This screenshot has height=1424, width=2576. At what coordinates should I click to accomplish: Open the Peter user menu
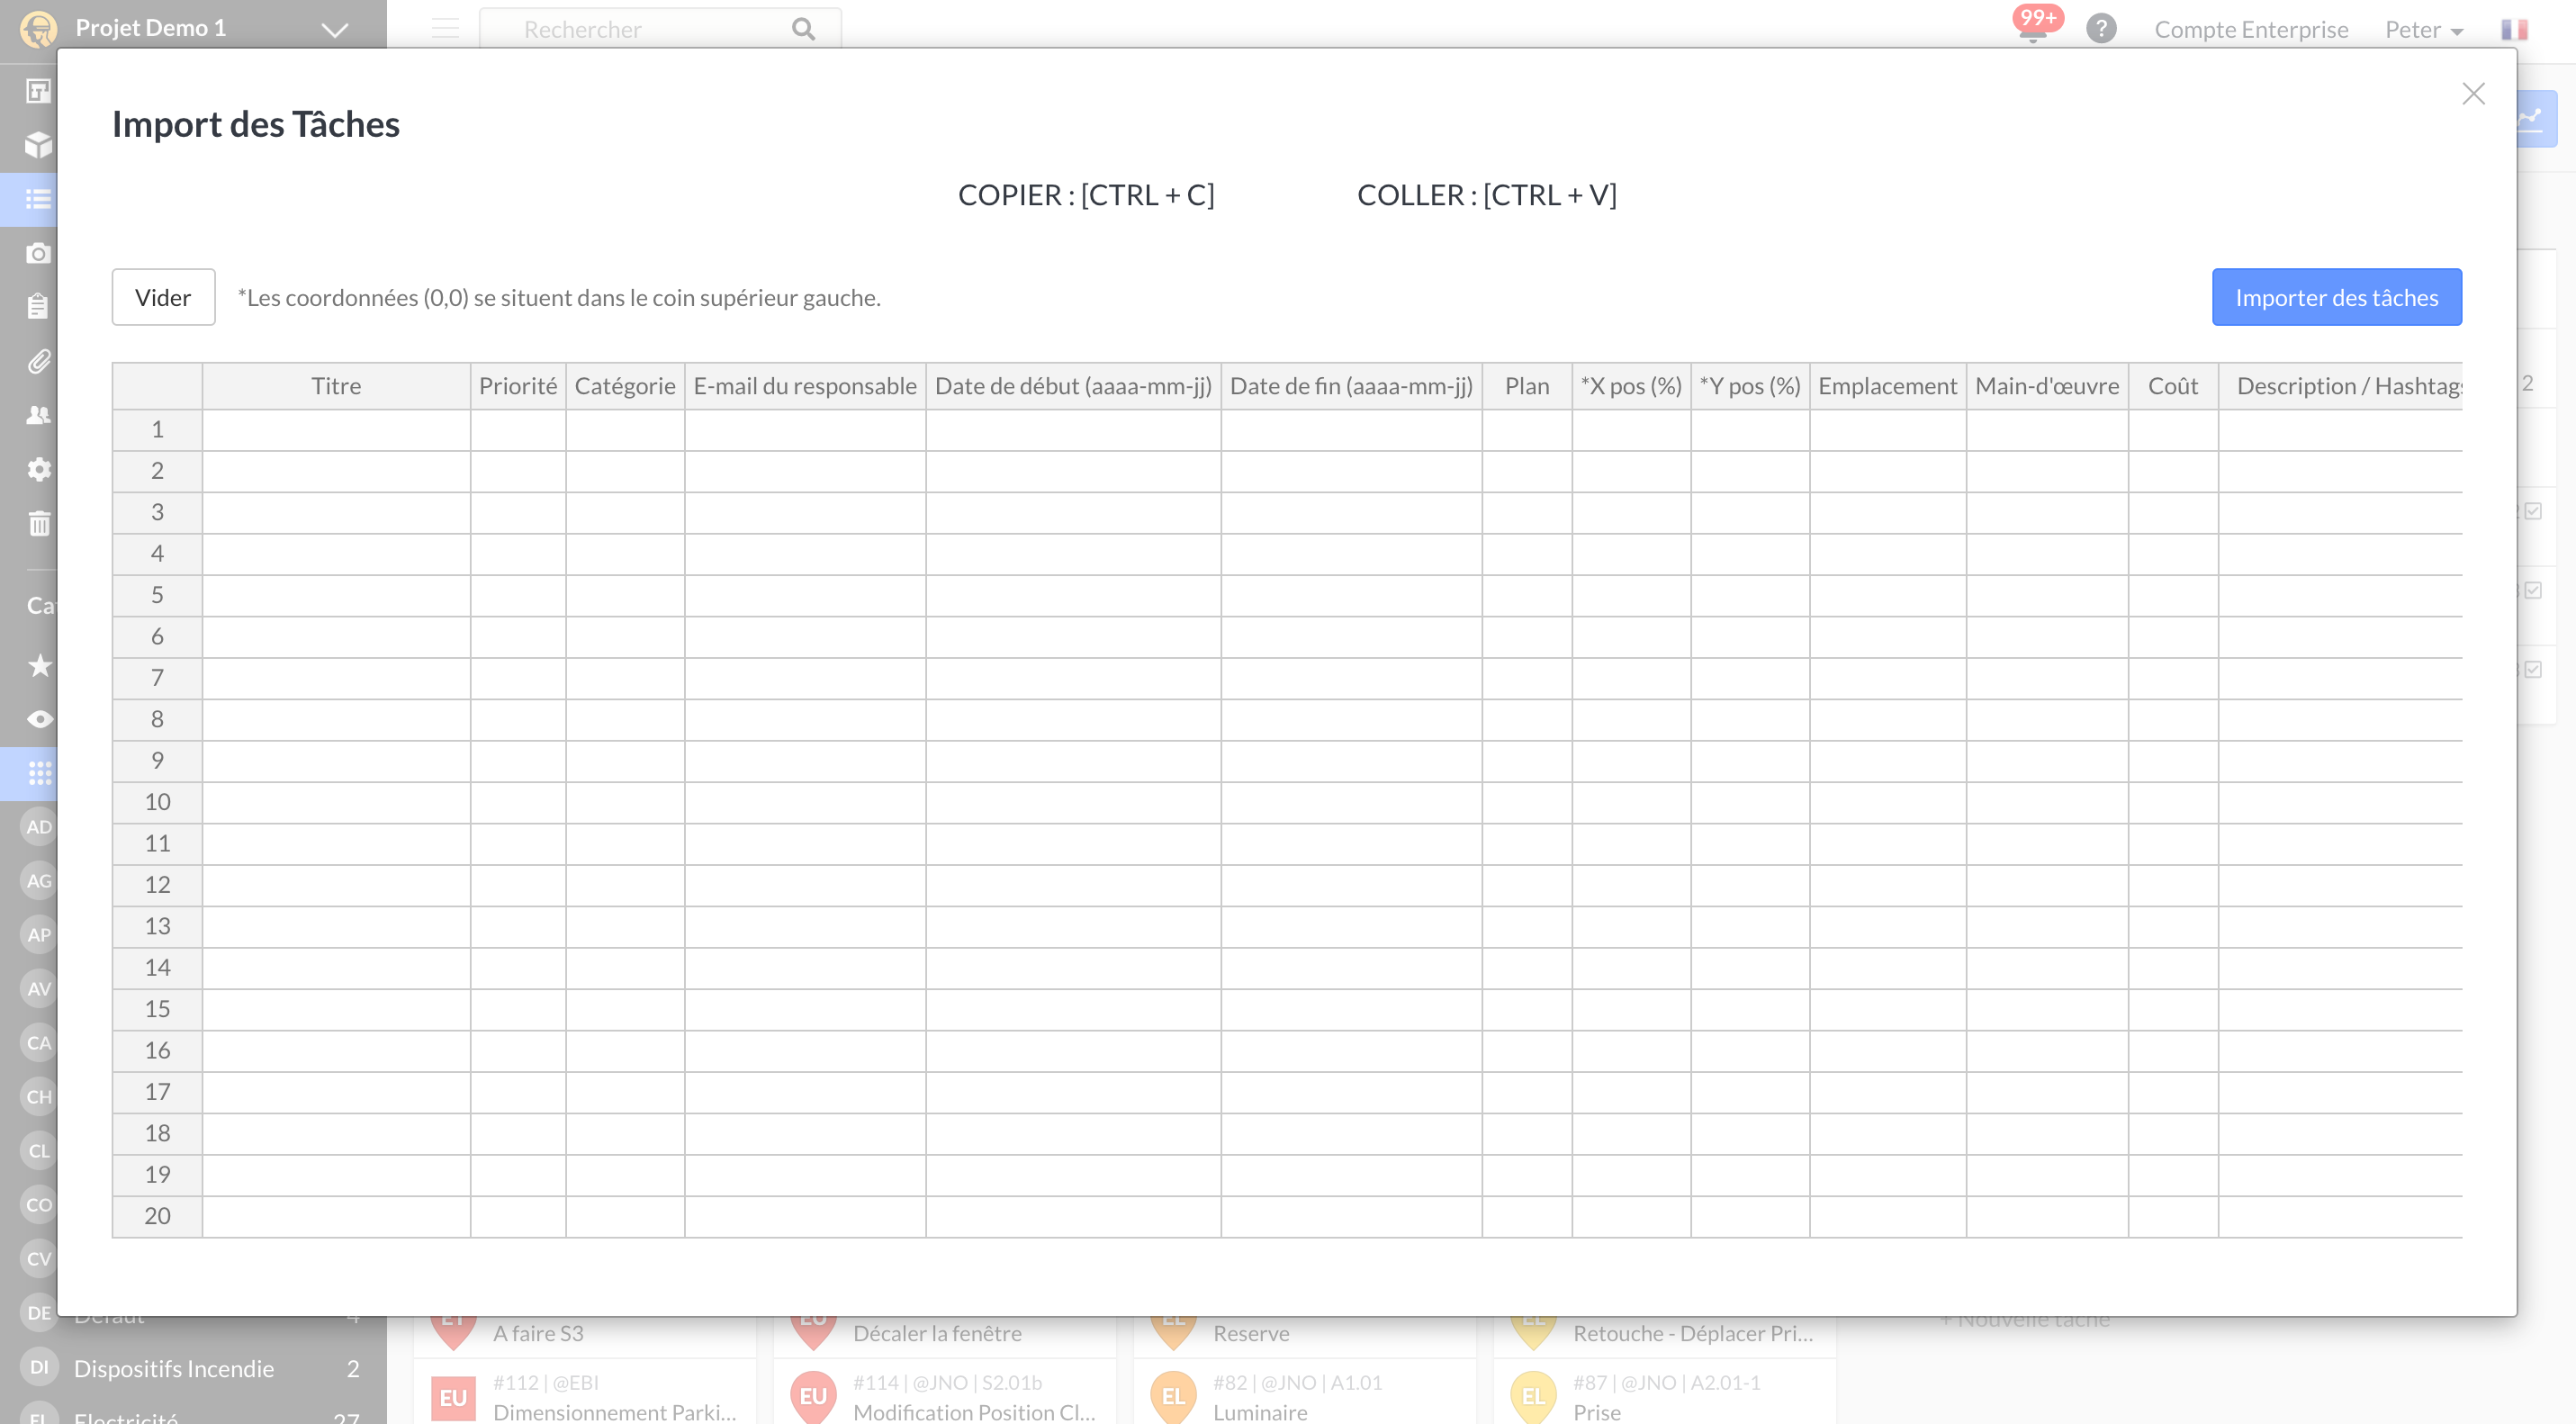coord(2423,29)
